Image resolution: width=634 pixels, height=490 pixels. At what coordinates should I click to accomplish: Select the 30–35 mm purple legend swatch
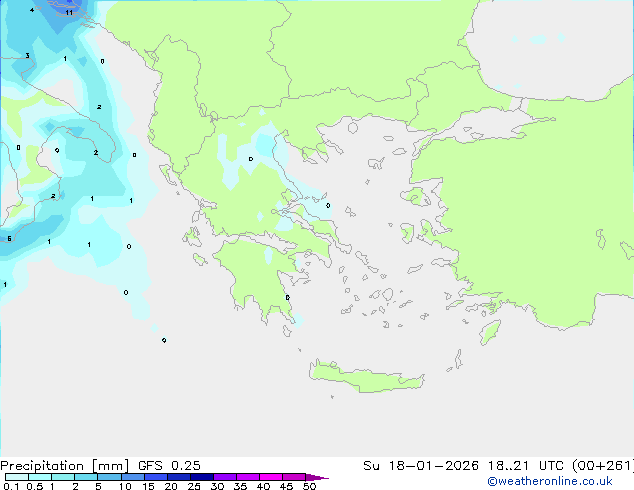tap(225, 477)
